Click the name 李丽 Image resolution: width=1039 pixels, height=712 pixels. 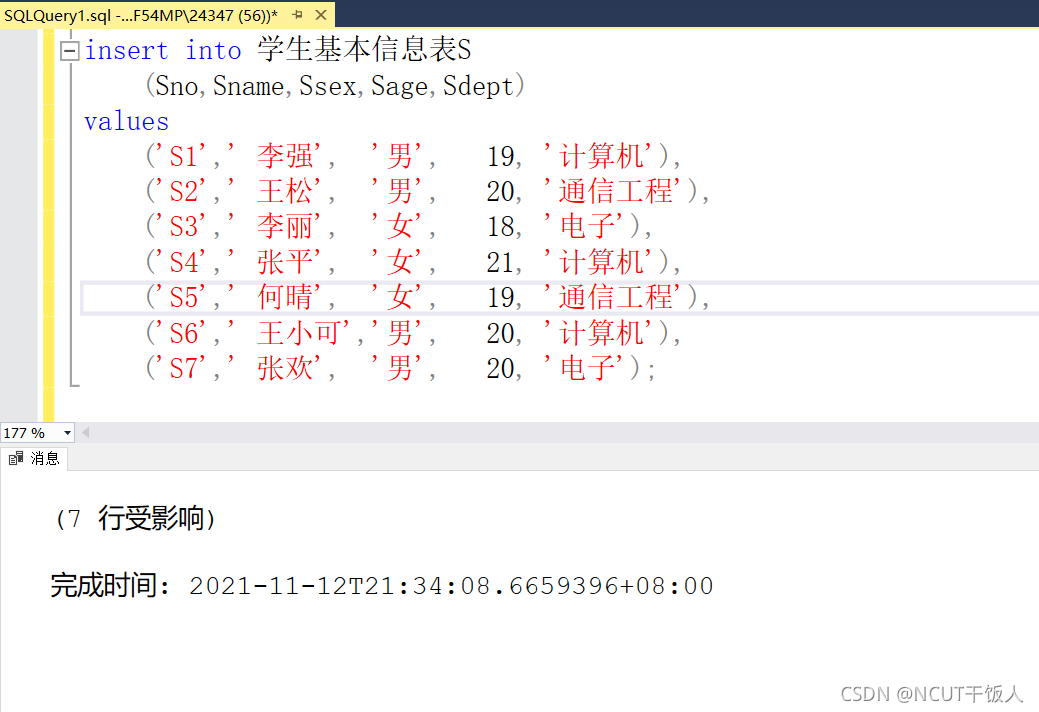285,227
